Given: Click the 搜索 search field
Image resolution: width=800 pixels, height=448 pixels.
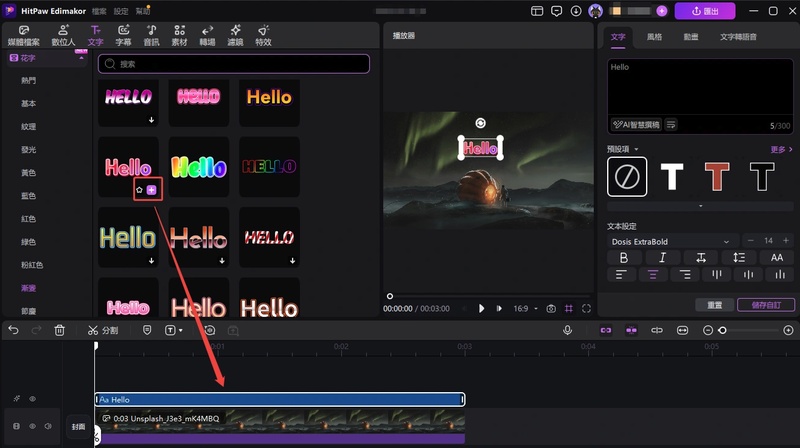Looking at the screenshot, I should coord(234,64).
